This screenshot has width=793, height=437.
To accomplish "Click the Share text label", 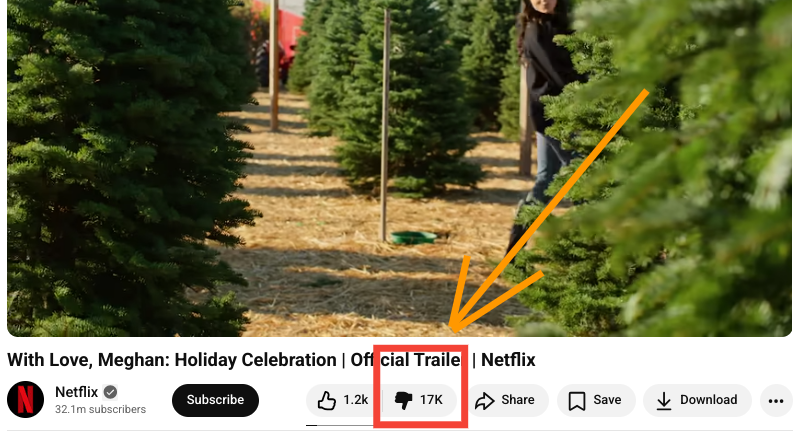I will click(x=518, y=400).
